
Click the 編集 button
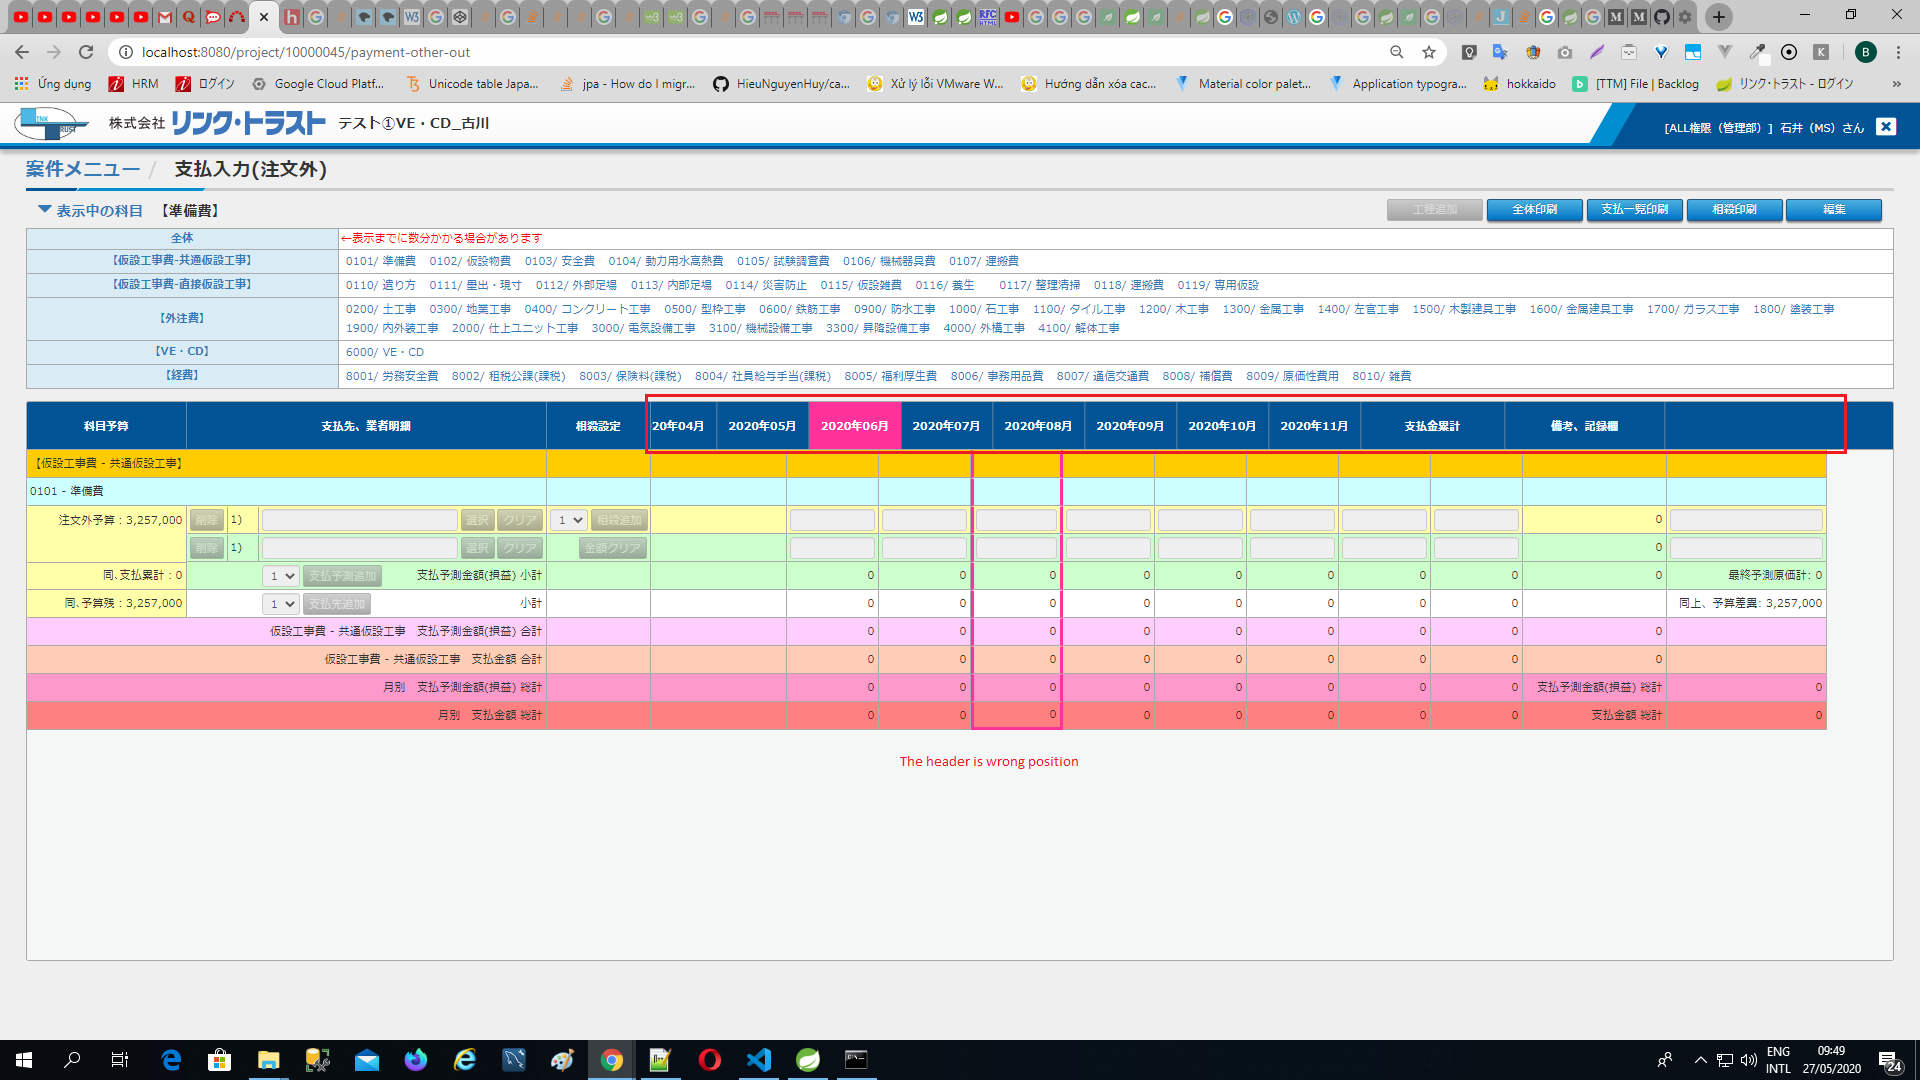pos(1834,210)
